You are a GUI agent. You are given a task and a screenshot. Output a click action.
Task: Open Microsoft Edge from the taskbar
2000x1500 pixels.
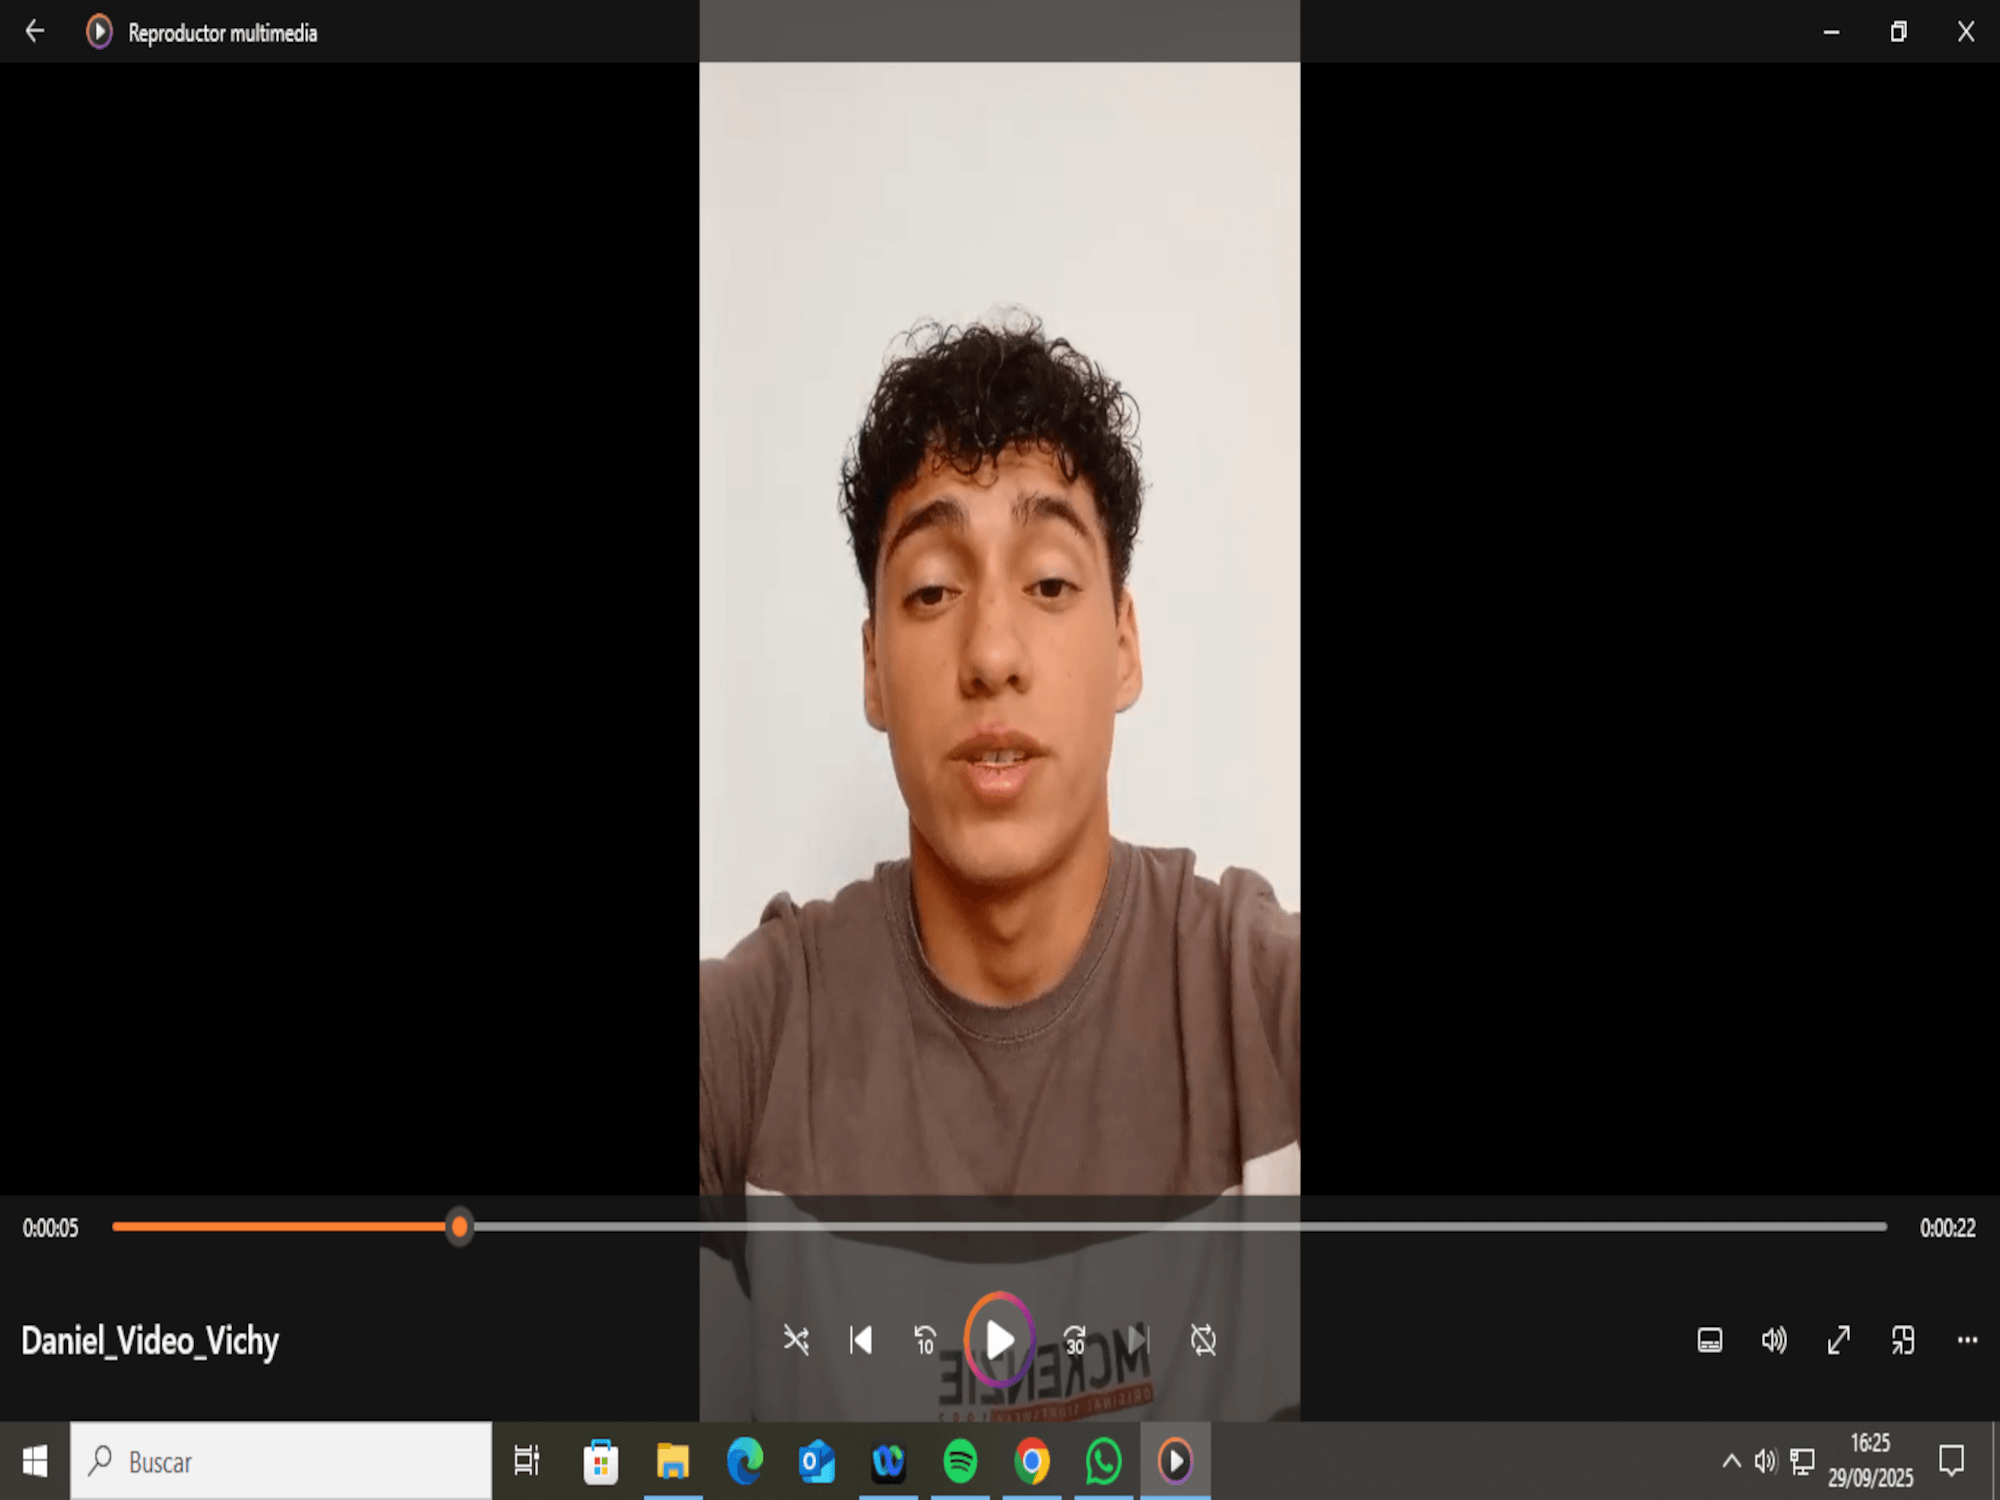tap(745, 1461)
